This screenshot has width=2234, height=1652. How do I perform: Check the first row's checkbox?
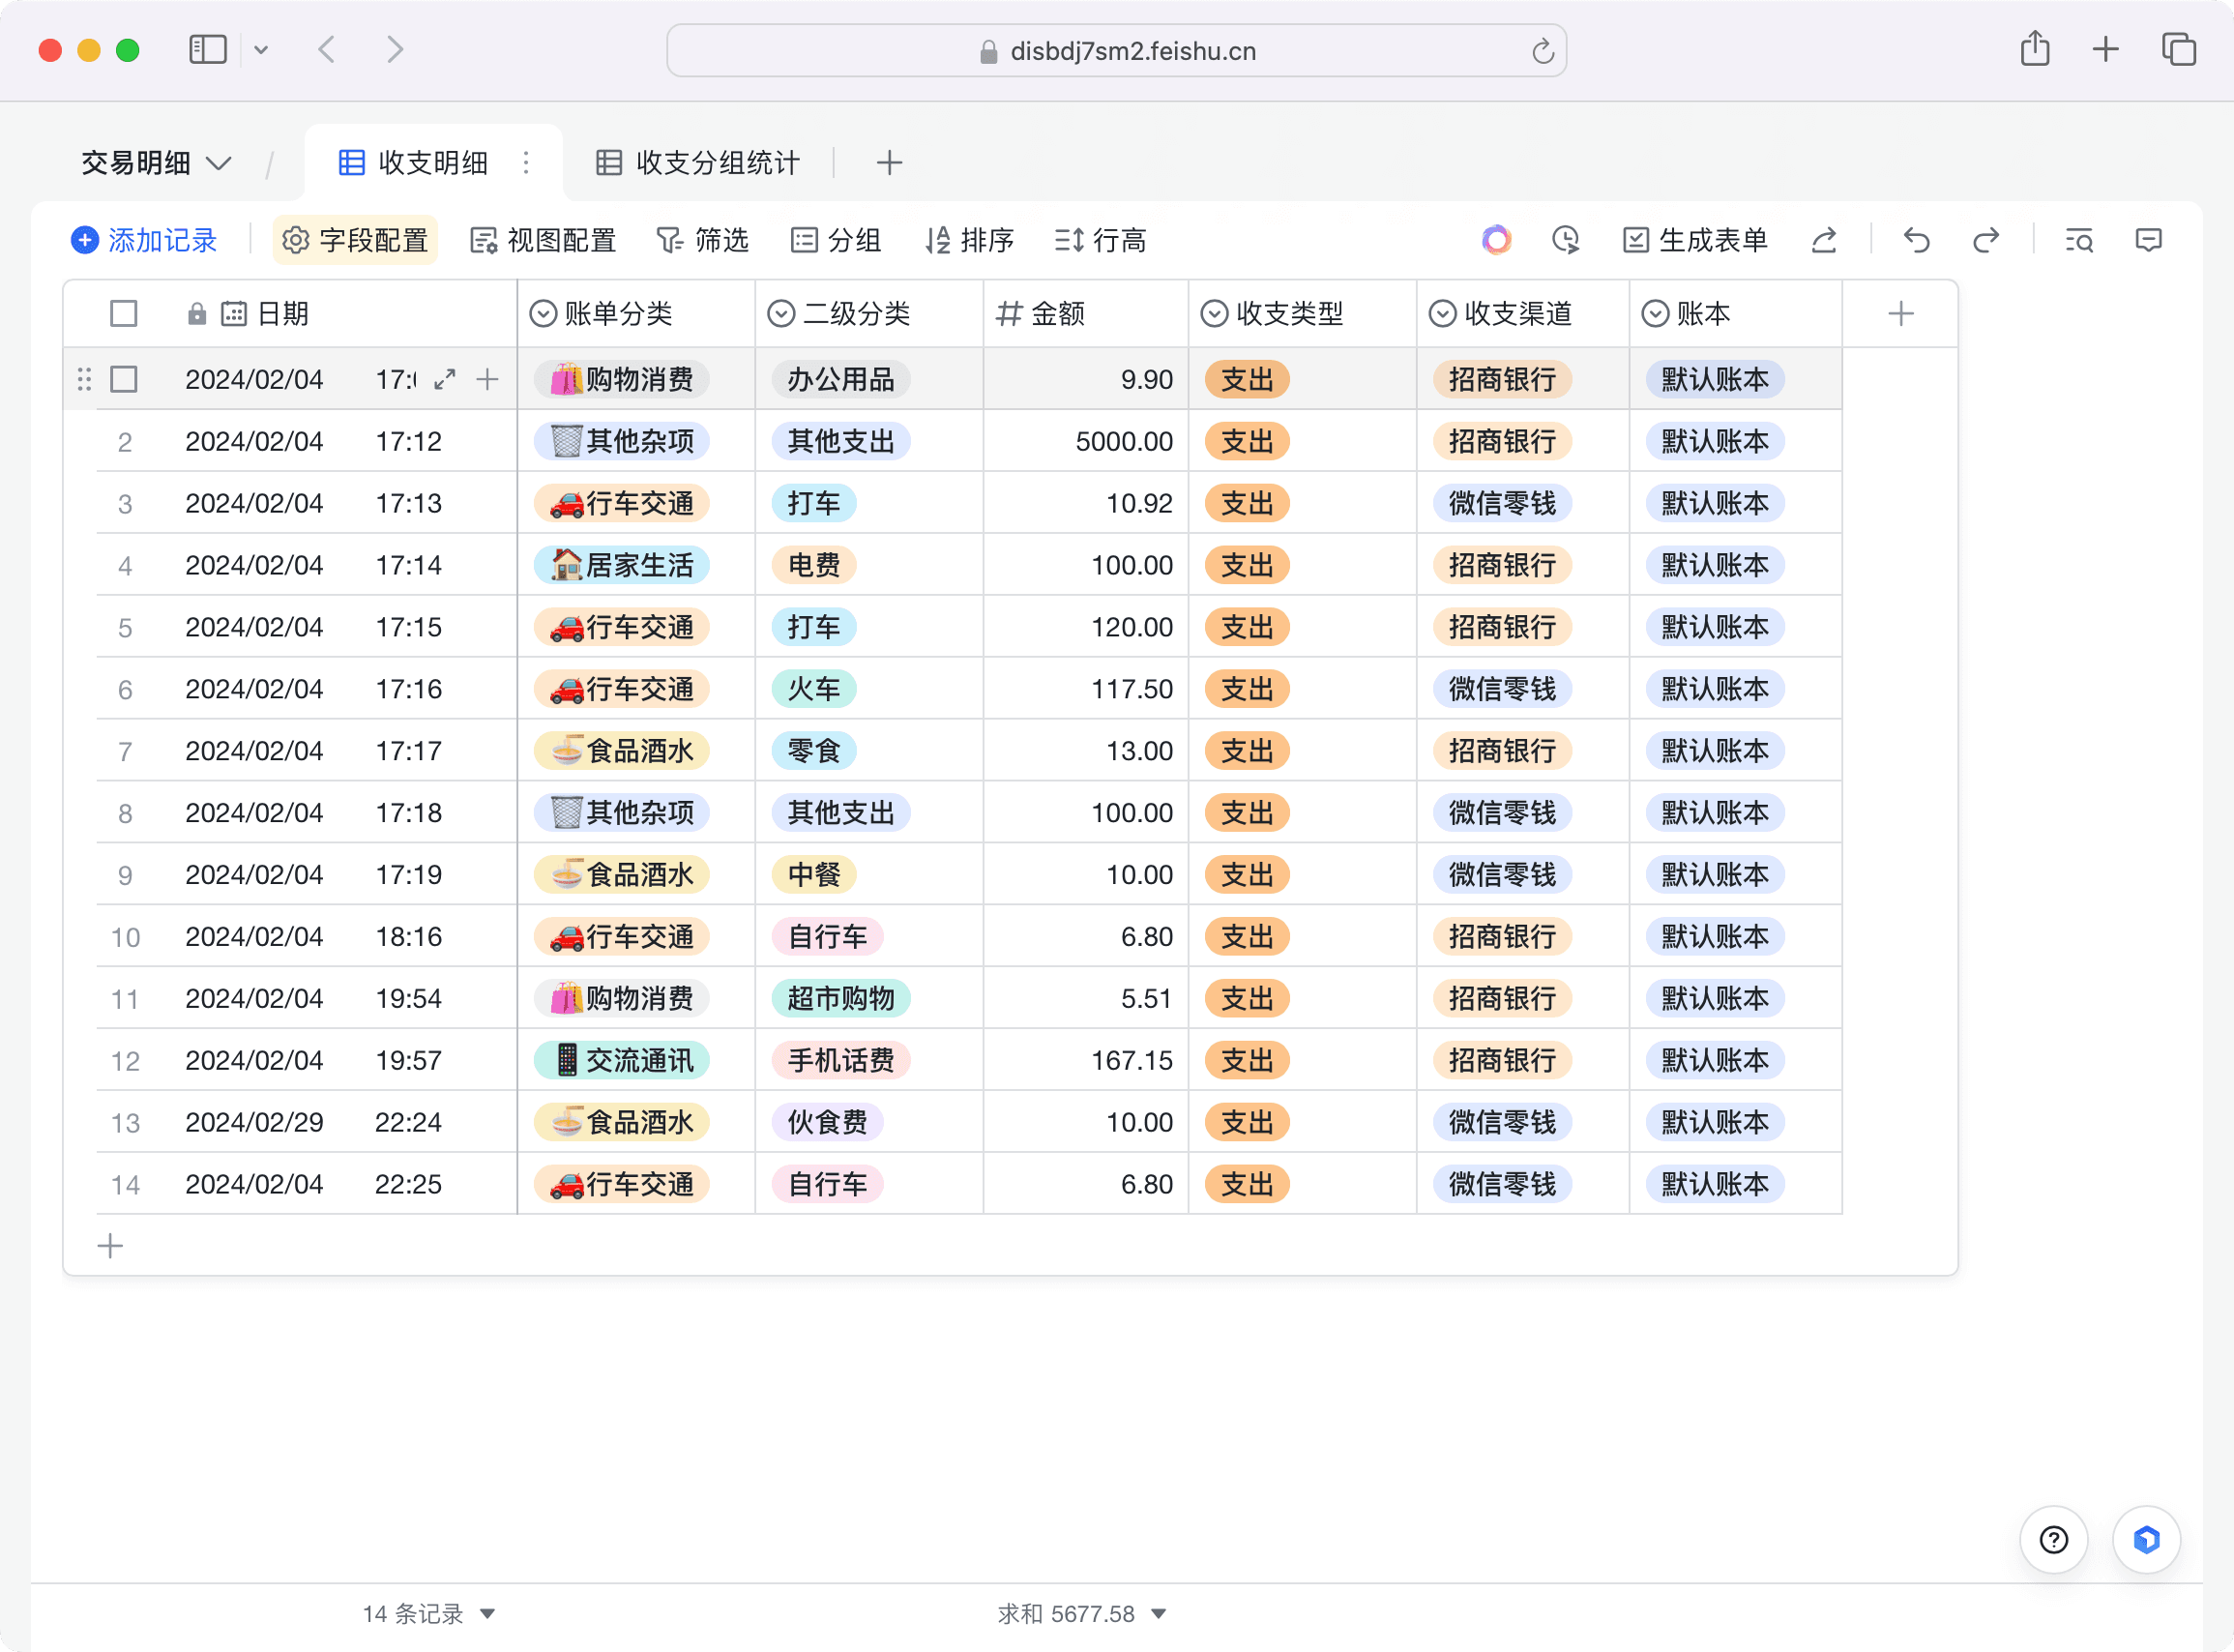click(x=124, y=379)
